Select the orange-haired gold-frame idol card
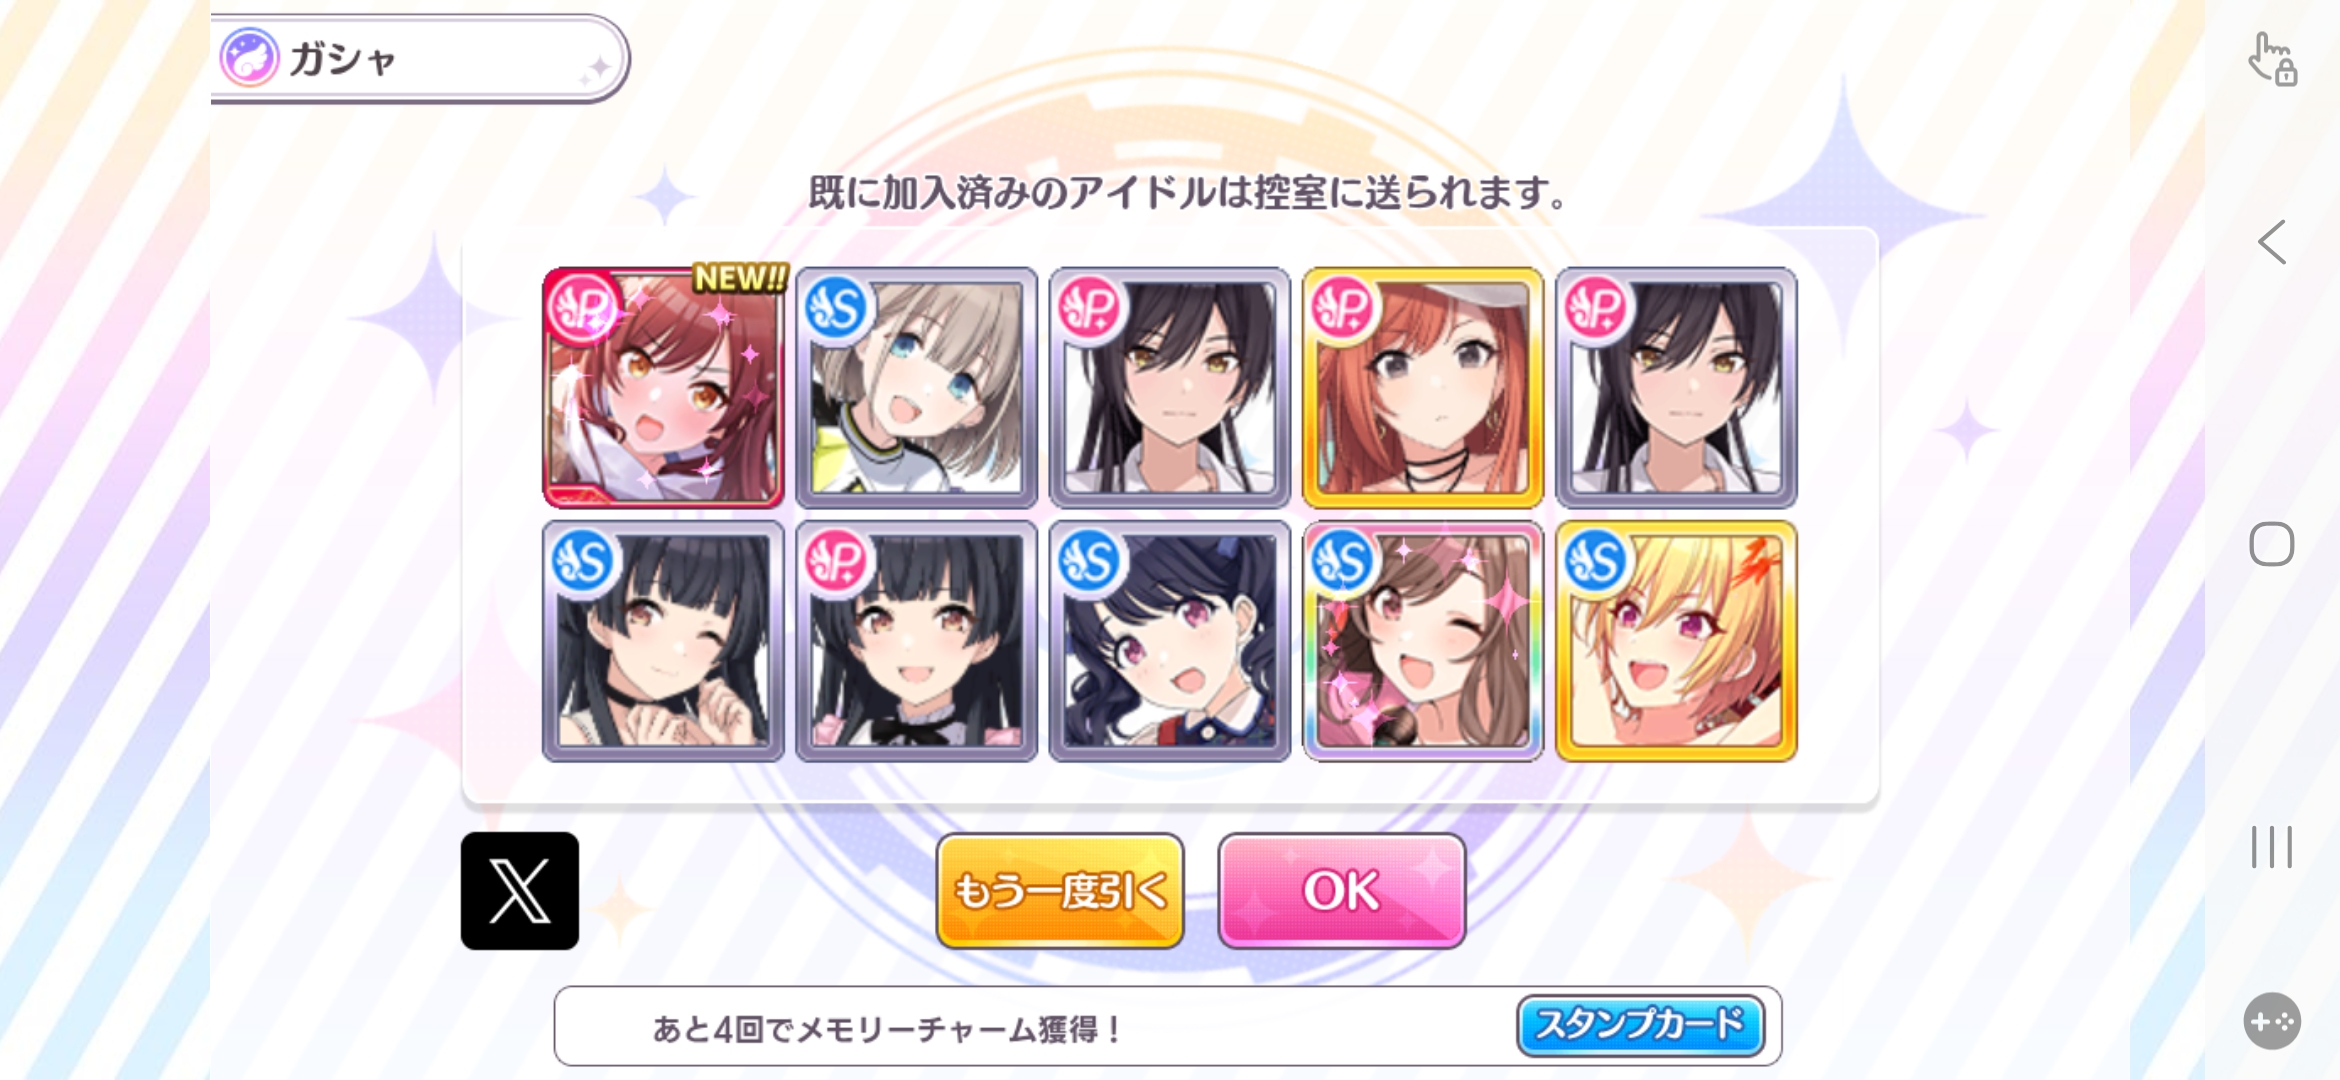Viewport: 2340px width, 1080px height. [x=1423, y=387]
